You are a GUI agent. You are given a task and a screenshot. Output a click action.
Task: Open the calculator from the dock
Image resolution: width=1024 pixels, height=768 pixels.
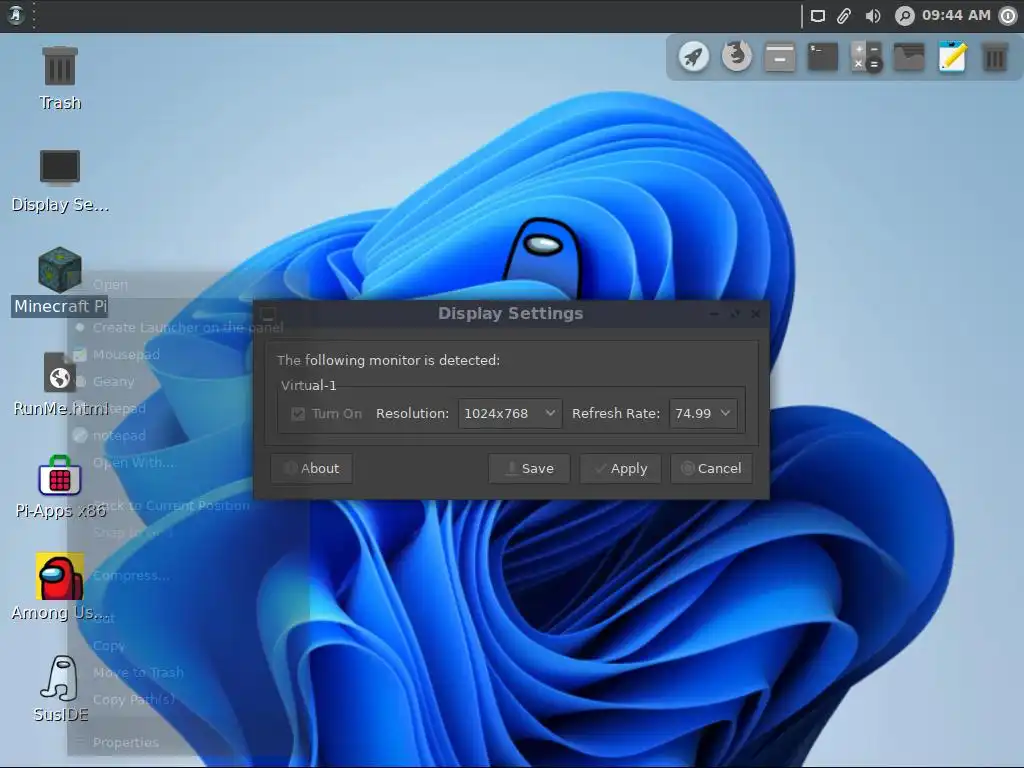tap(866, 57)
